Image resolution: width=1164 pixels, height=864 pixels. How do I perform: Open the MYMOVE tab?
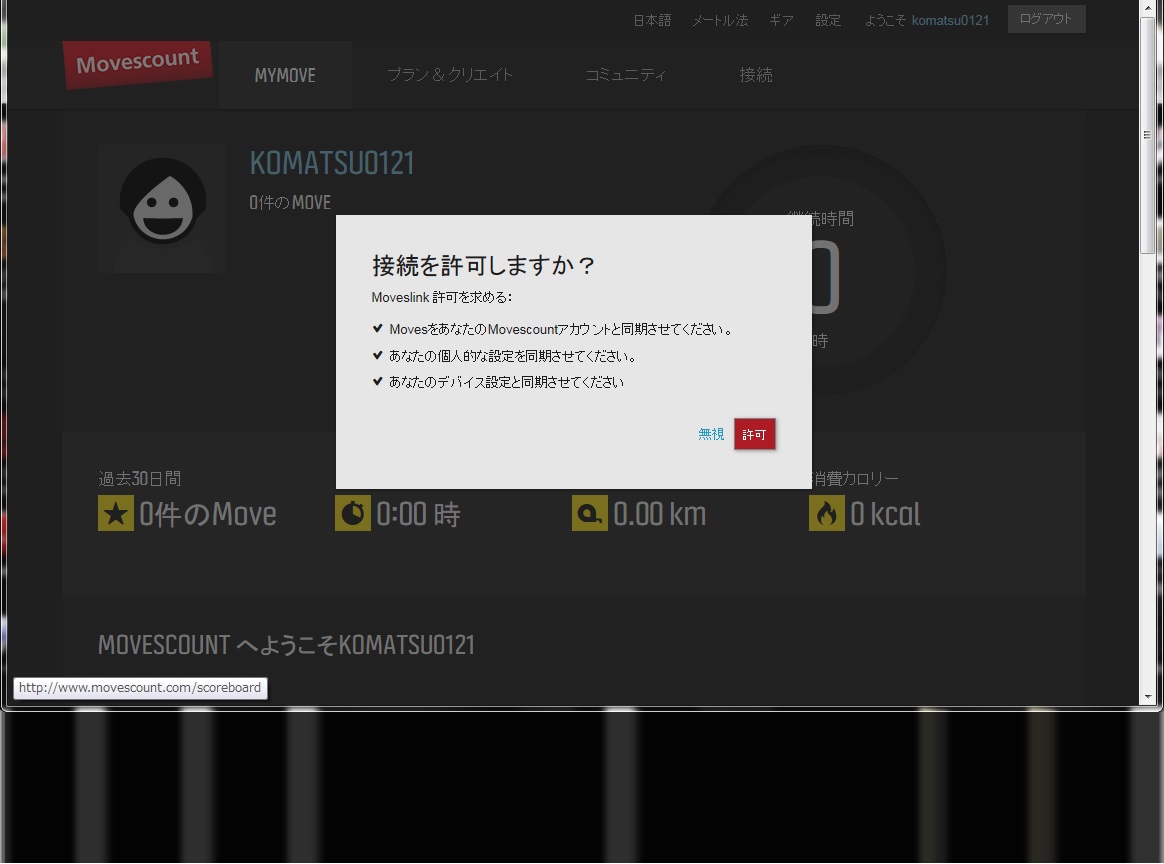[x=285, y=75]
